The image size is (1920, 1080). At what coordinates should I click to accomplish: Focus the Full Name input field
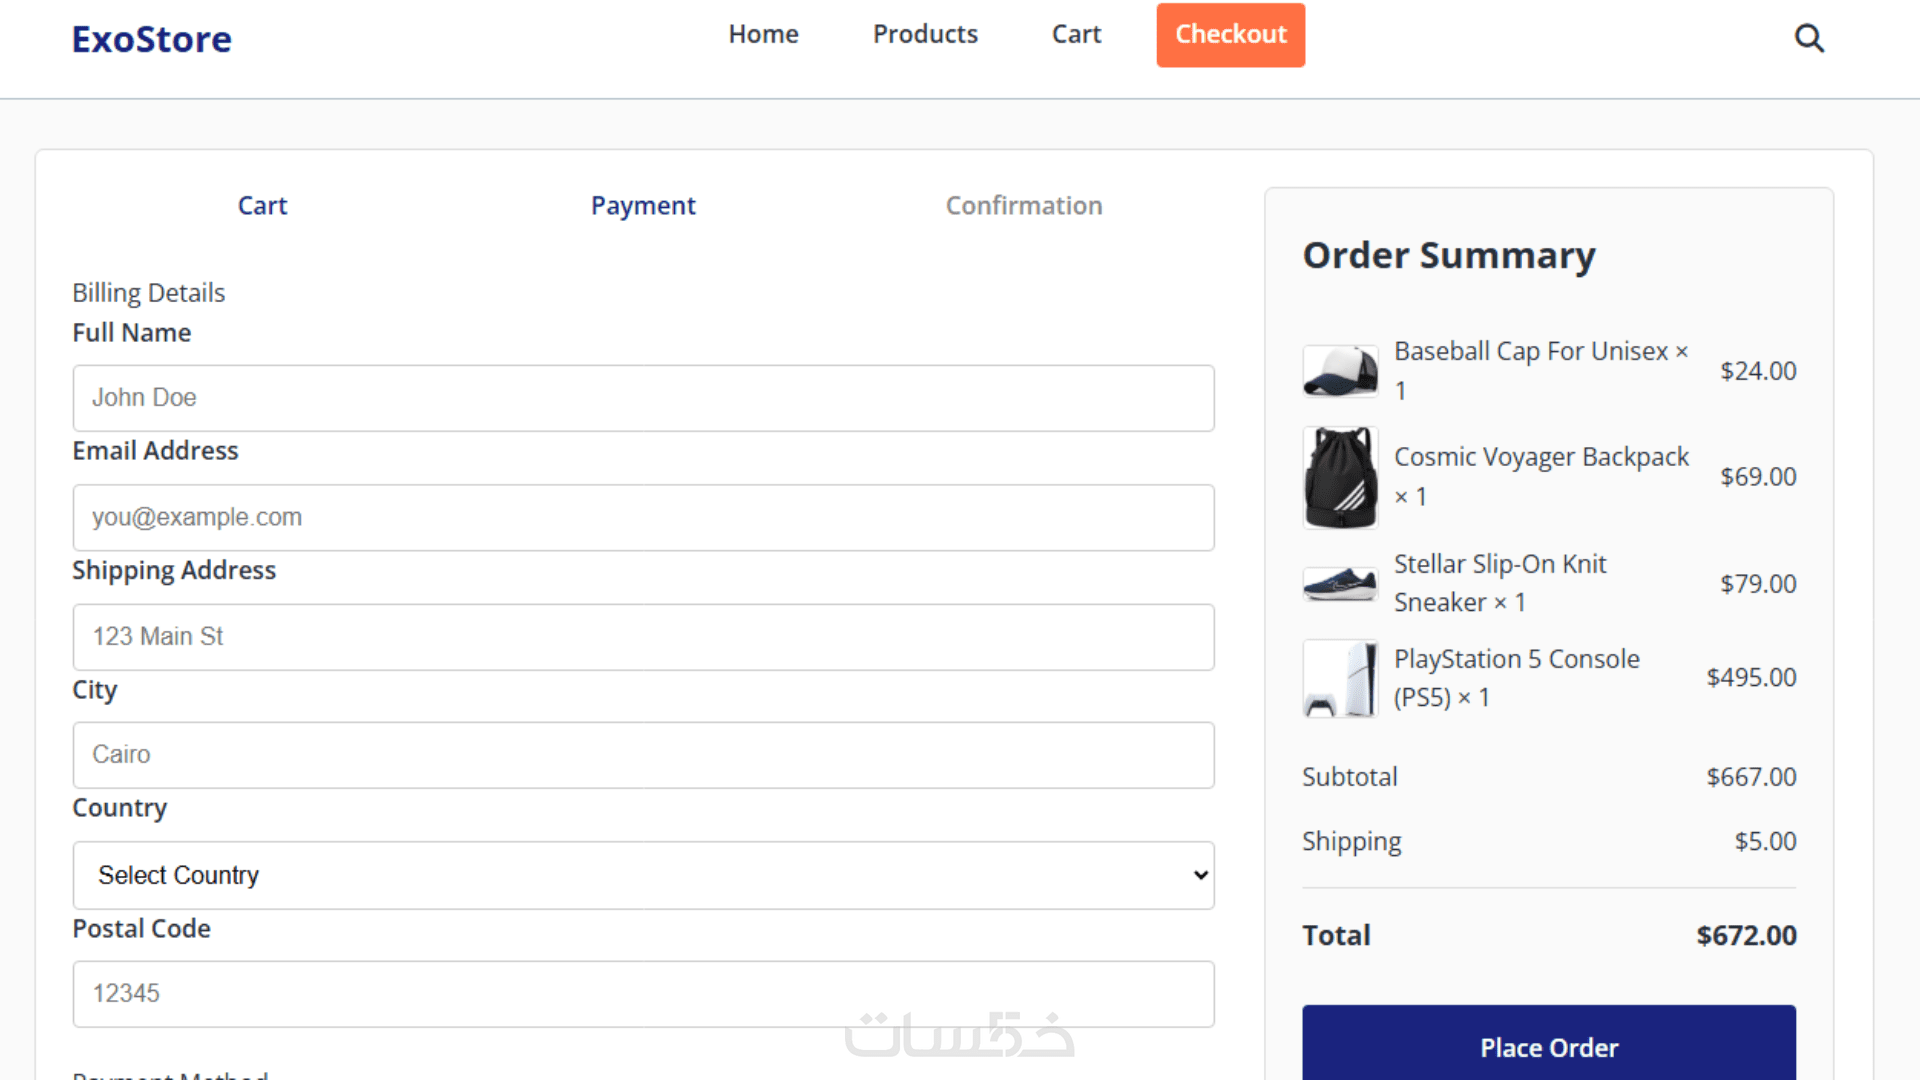coord(643,398)
